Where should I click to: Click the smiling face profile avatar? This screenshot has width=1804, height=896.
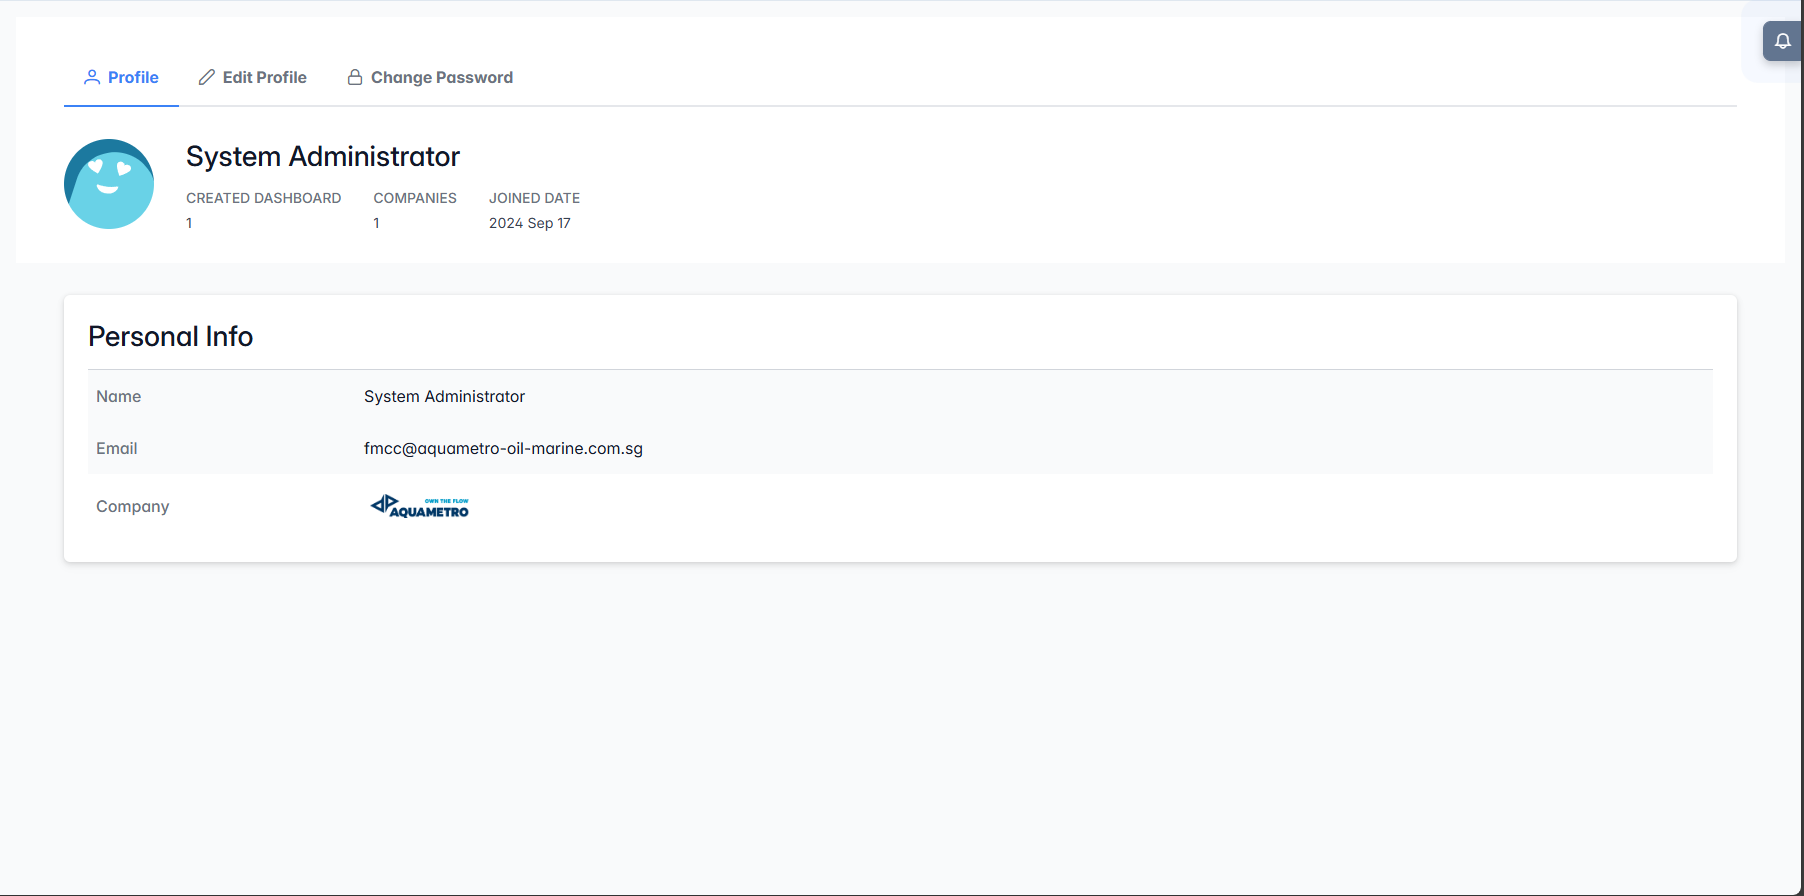(109, 184)
